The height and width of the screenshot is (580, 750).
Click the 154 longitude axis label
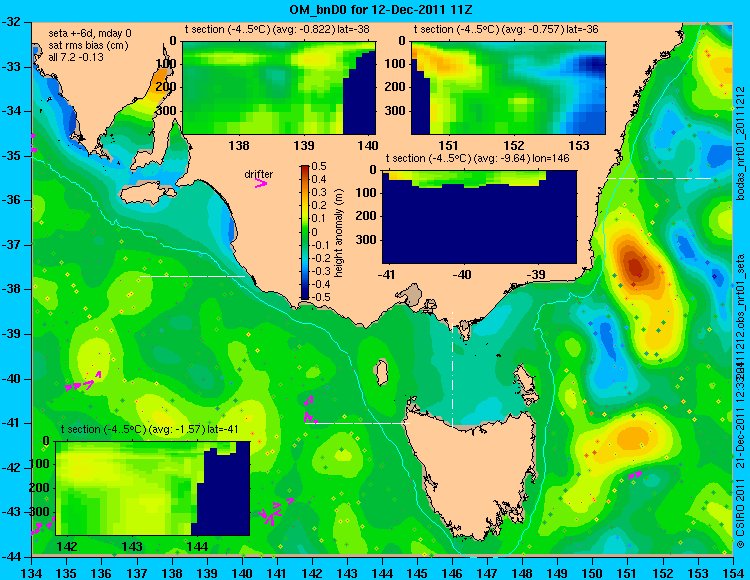[x=732, y=573]
